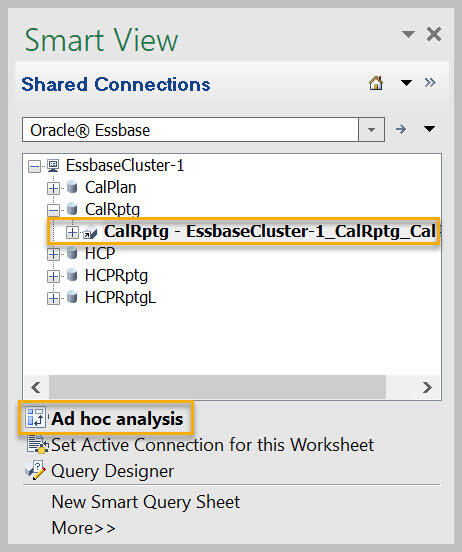Start Ad hoc analysis
462x552 pixels.
coord(117,419)
